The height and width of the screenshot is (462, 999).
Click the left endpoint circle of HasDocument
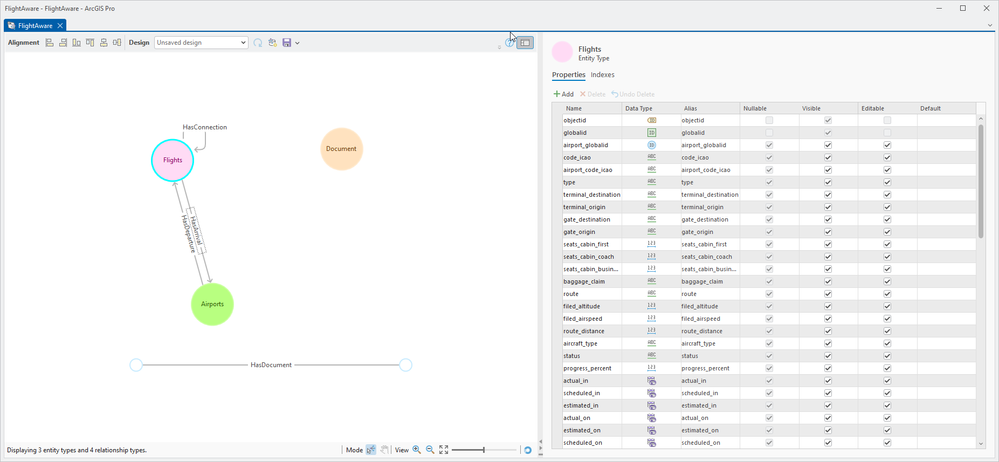[136, 365]
